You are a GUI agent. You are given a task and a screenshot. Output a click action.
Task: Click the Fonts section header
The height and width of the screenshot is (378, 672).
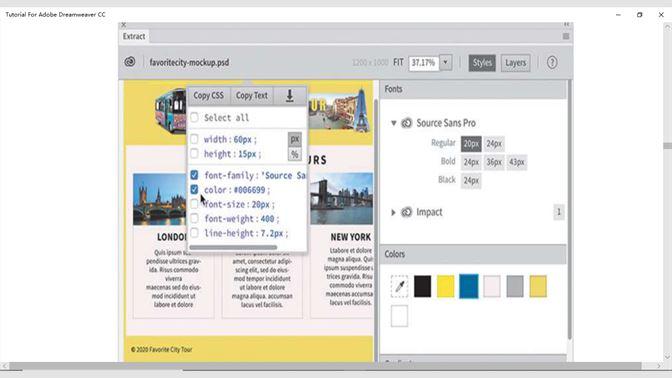click(x=473, y=89)
